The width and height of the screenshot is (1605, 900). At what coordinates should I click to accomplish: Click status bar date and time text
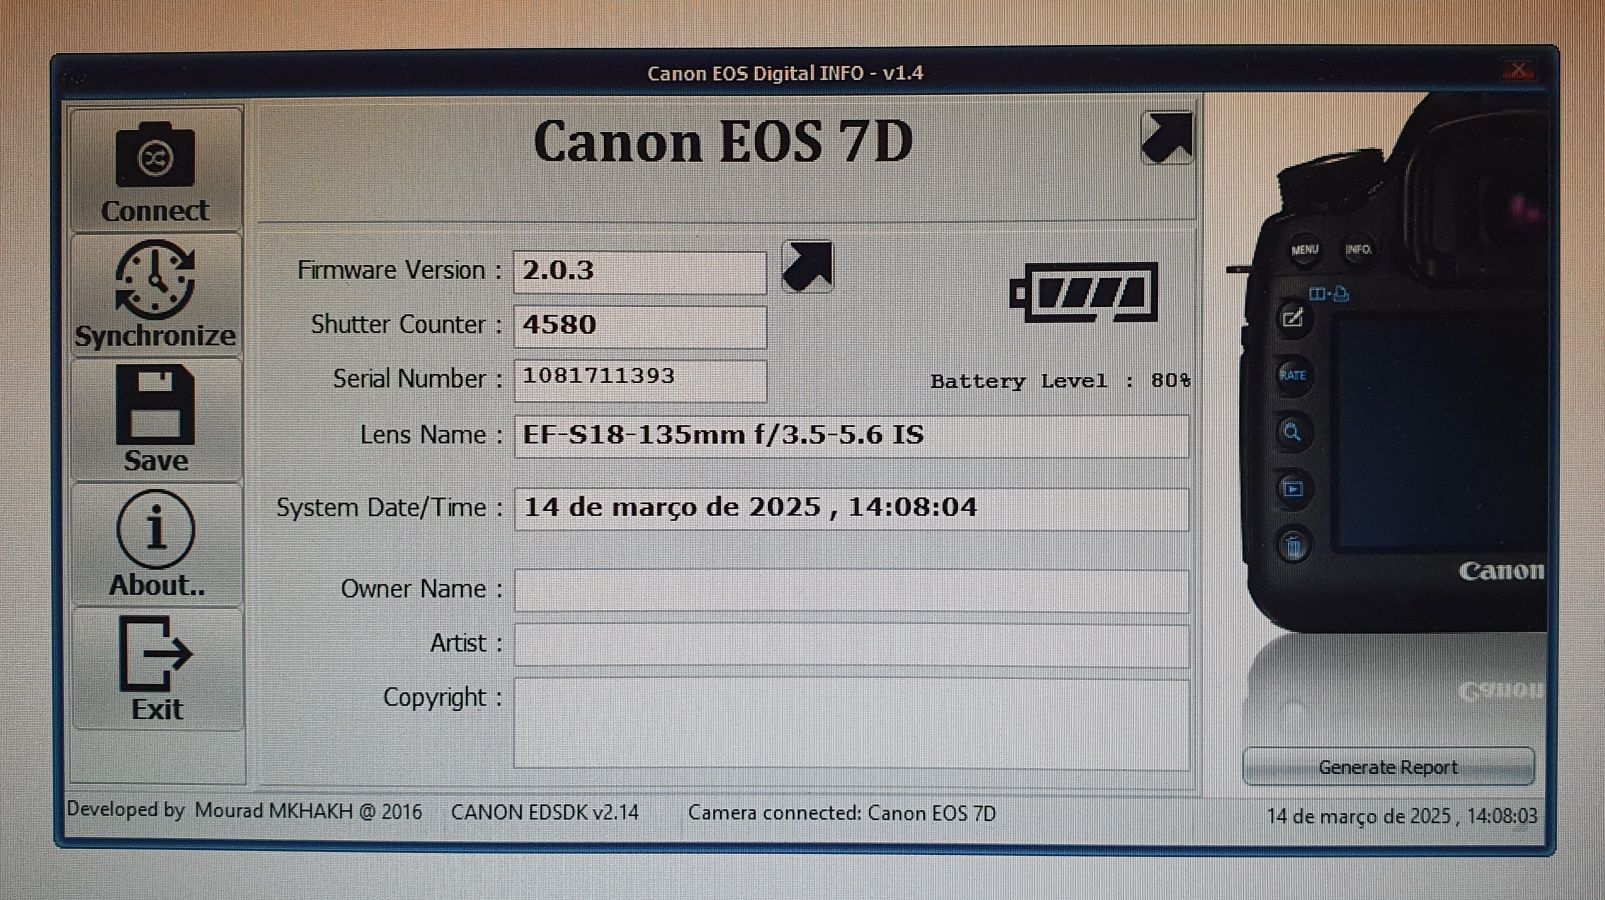tap(1402, 816)
